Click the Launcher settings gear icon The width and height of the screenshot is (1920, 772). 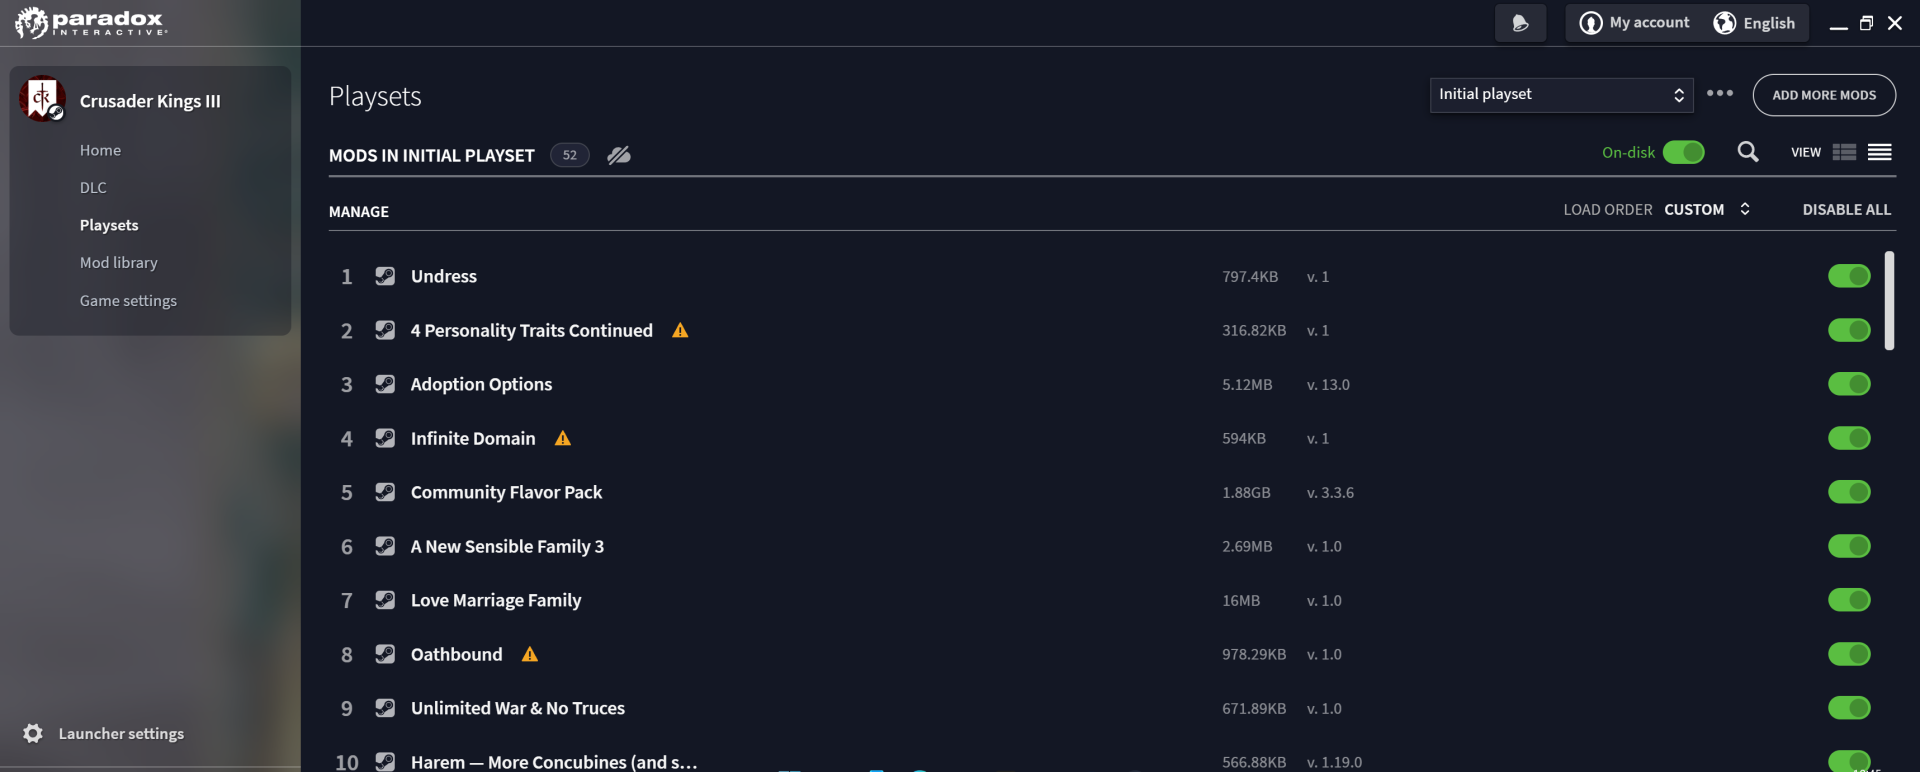point(33,733)
